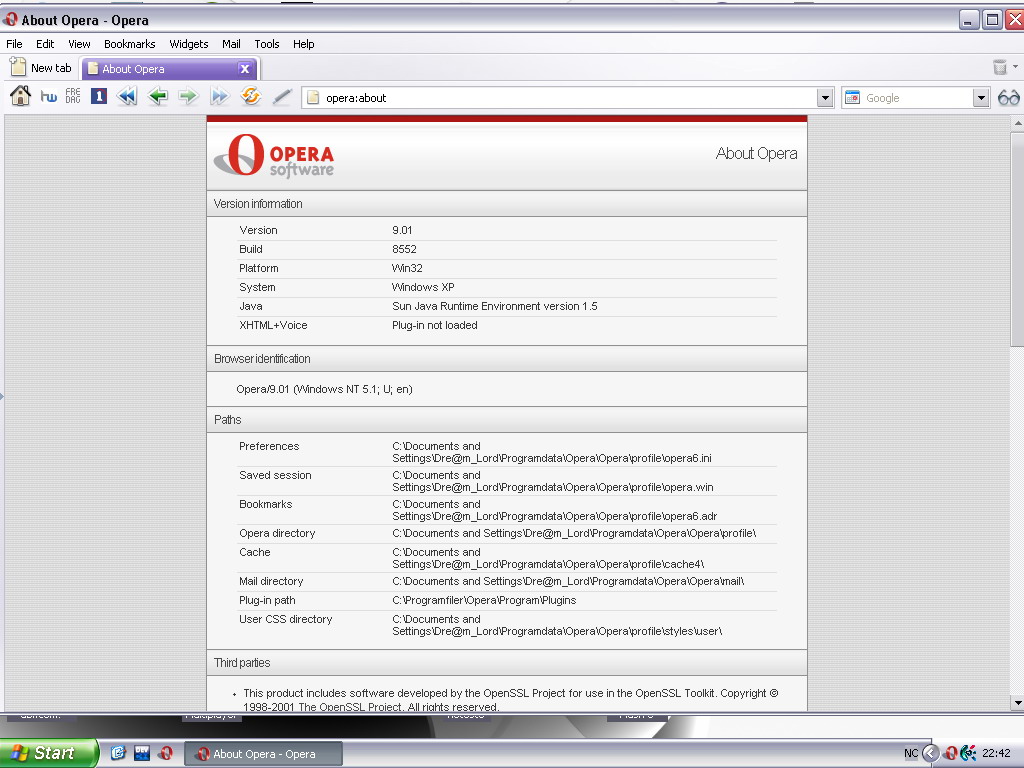Click the Version information heading
This screenshot has height=768, width=1024.
click(258, 204)
